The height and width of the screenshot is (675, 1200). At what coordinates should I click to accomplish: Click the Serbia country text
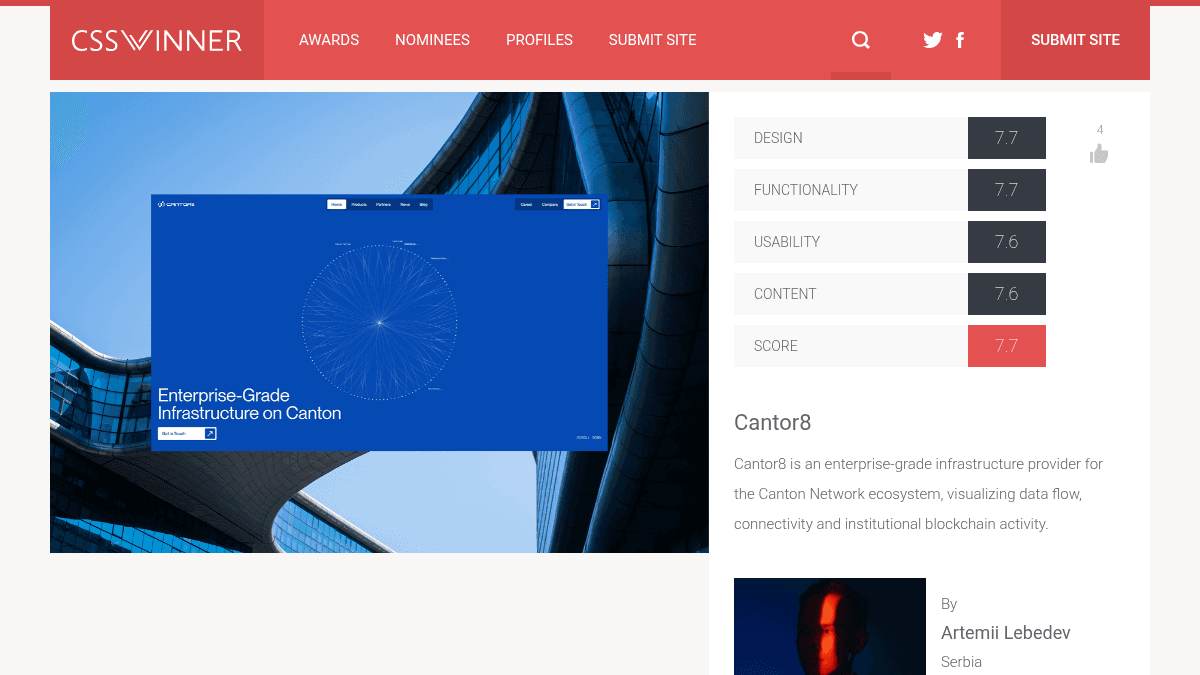[961, 662]
